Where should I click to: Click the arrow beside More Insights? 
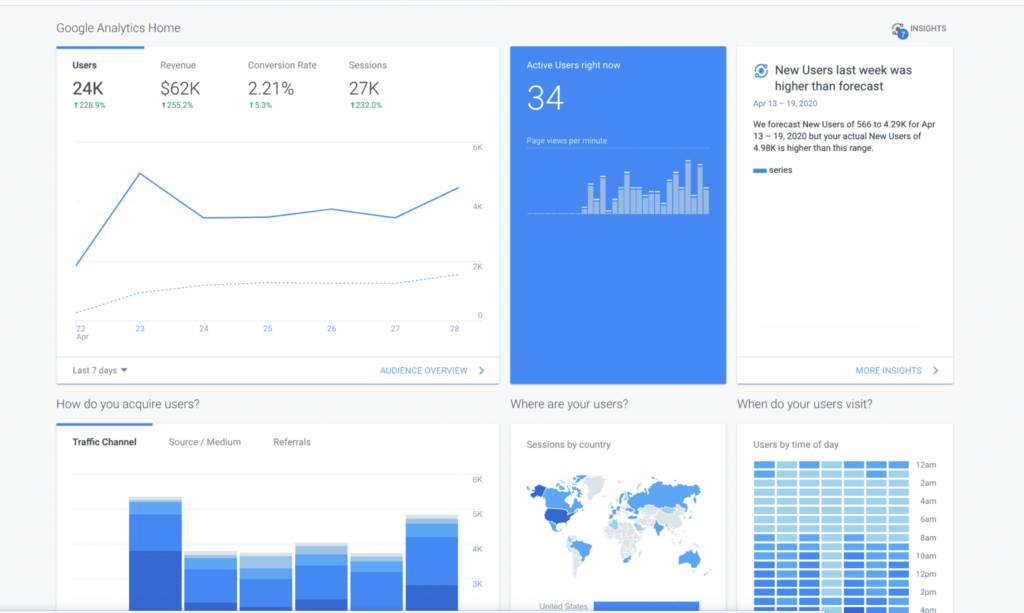pos(936,371)
